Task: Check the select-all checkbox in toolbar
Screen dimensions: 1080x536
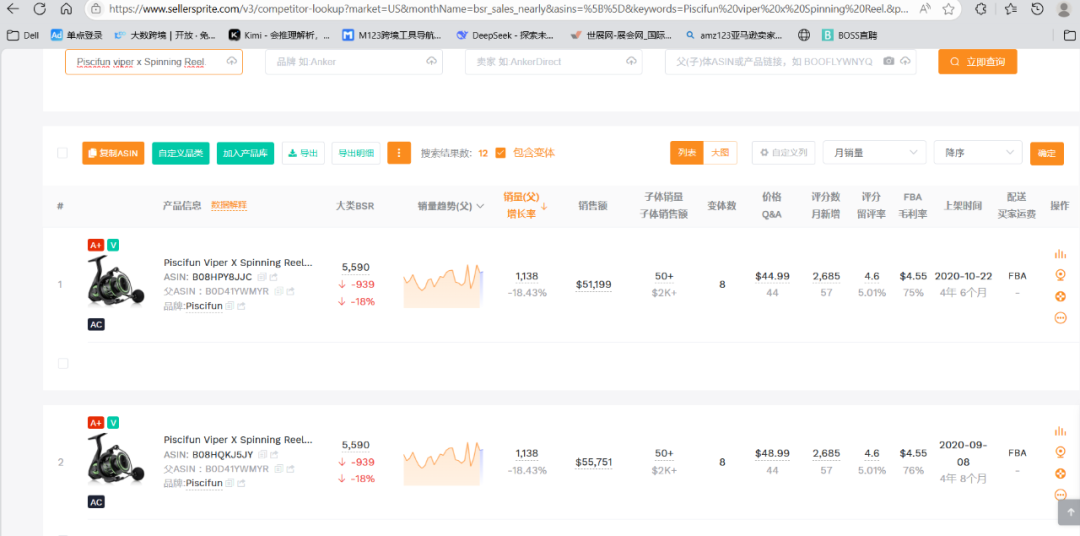Action: tap(62, 153)
